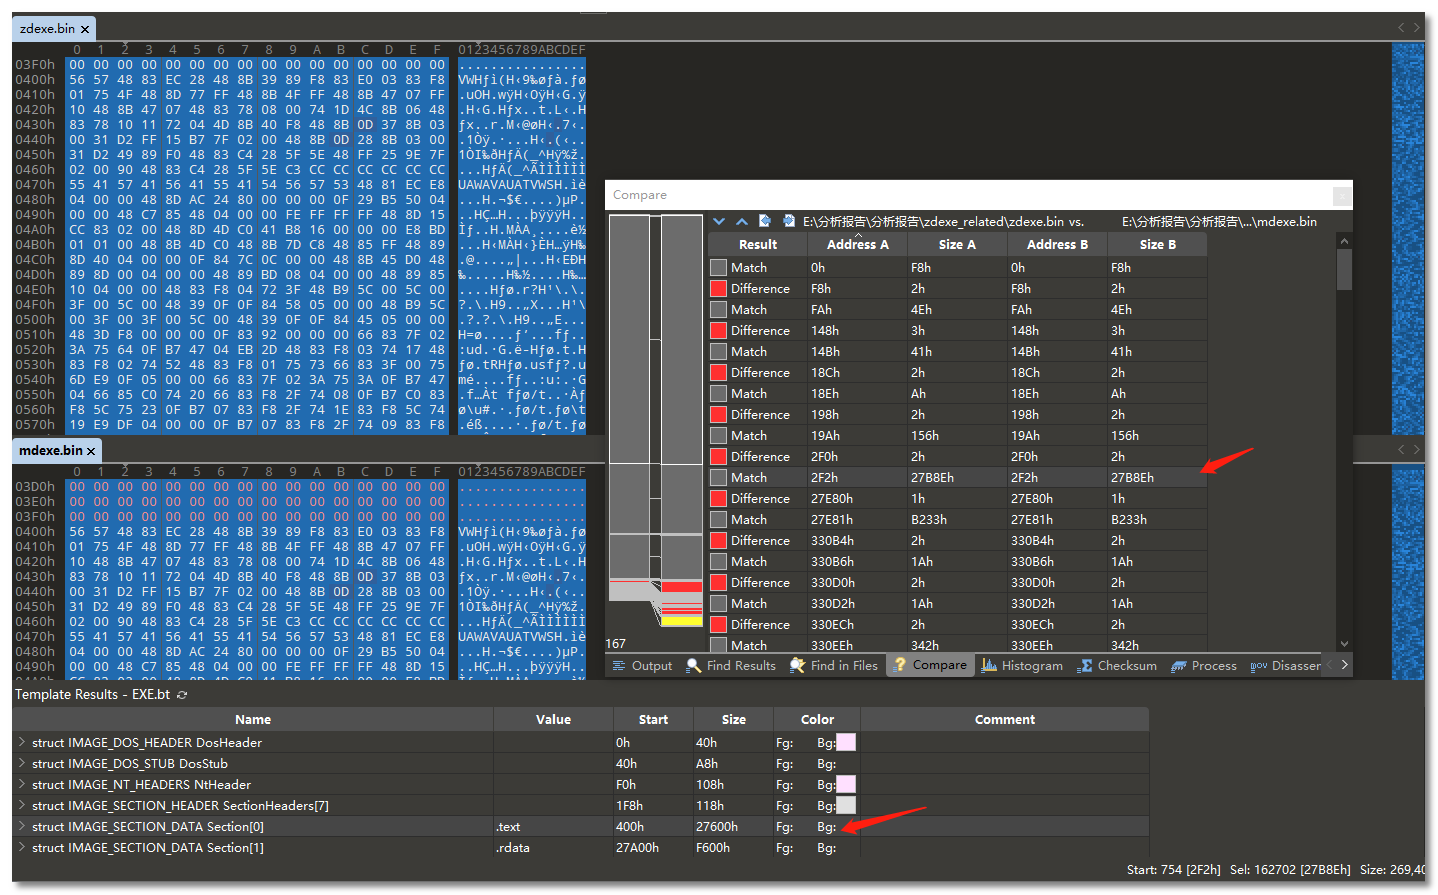Image resolution: width=1438 pixels, height=895 pixels.
Task: Select the Difference row at address 27E80h
Action: tap(759, 499)
